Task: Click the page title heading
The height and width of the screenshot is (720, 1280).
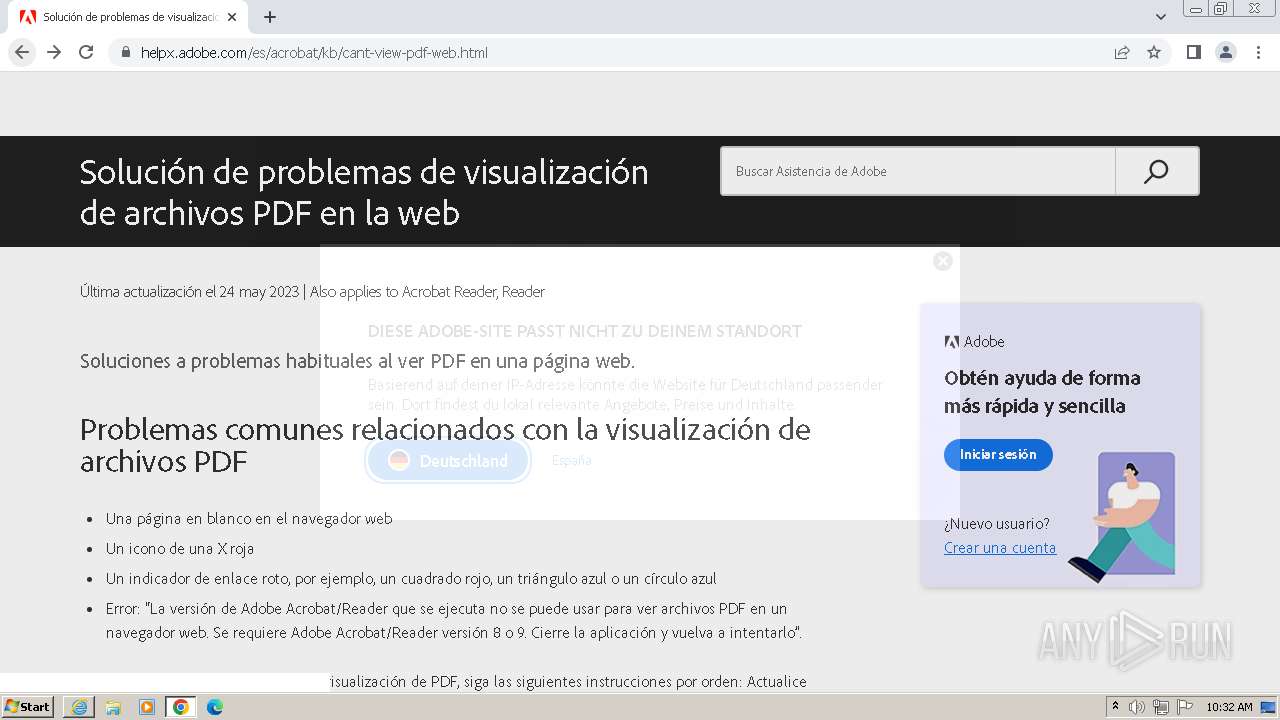Action: (x=364, y=192)
